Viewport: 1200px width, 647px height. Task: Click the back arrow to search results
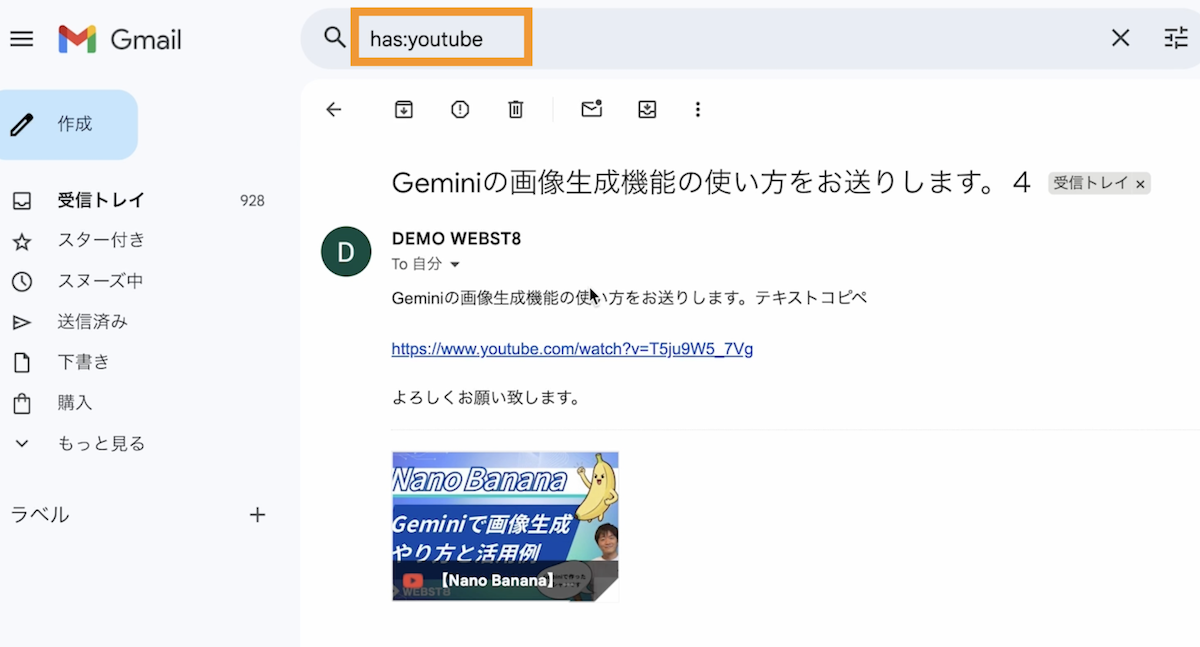334,110
